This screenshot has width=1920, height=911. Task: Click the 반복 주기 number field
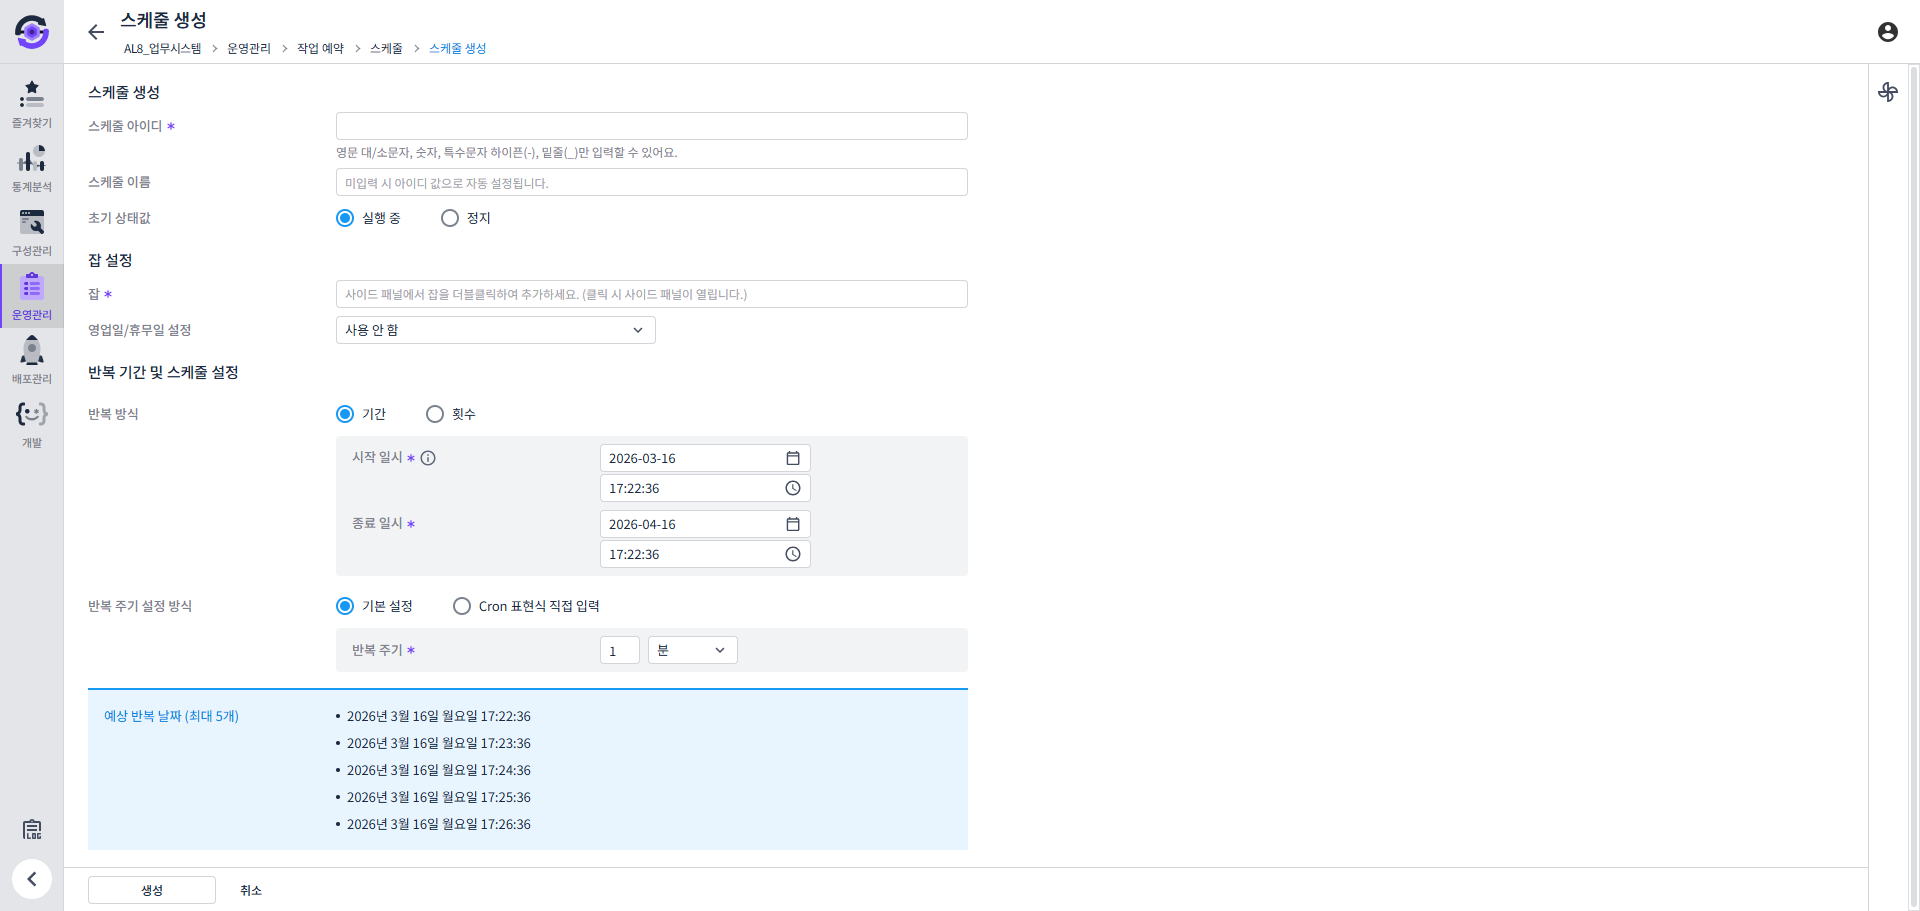pyautogui.click(x=620, y=650)
